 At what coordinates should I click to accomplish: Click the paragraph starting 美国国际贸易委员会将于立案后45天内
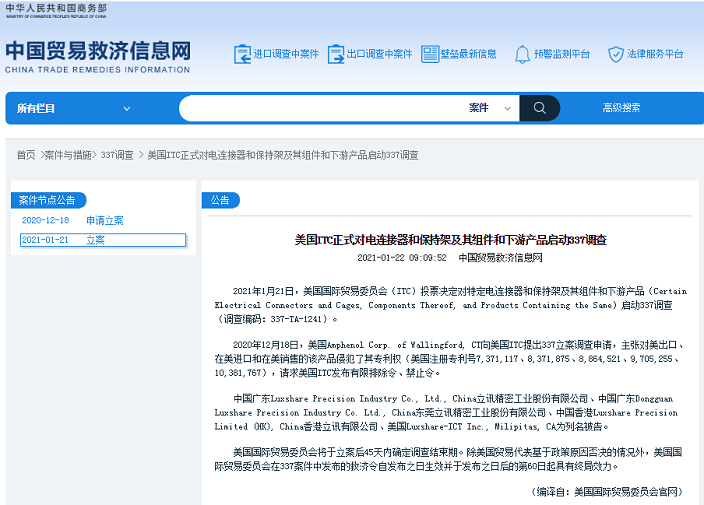click(x=448, y=459)
